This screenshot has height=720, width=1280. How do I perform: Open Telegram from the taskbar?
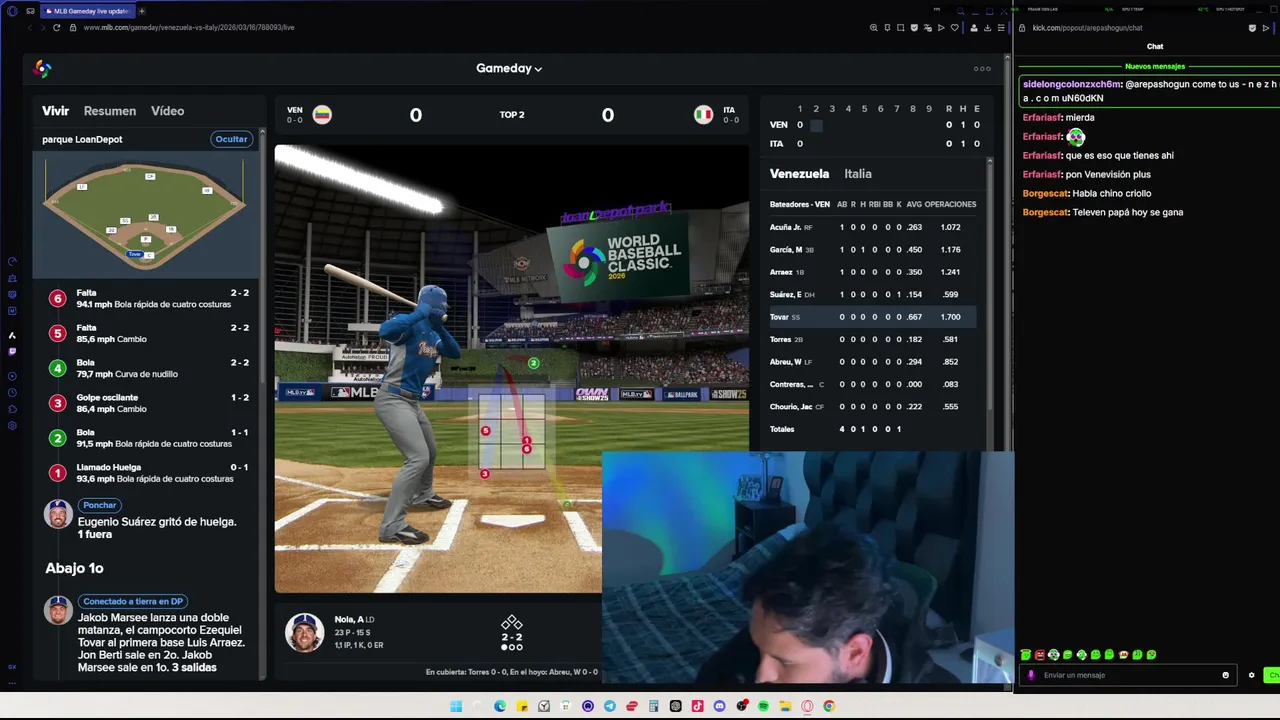coord(610,706)
